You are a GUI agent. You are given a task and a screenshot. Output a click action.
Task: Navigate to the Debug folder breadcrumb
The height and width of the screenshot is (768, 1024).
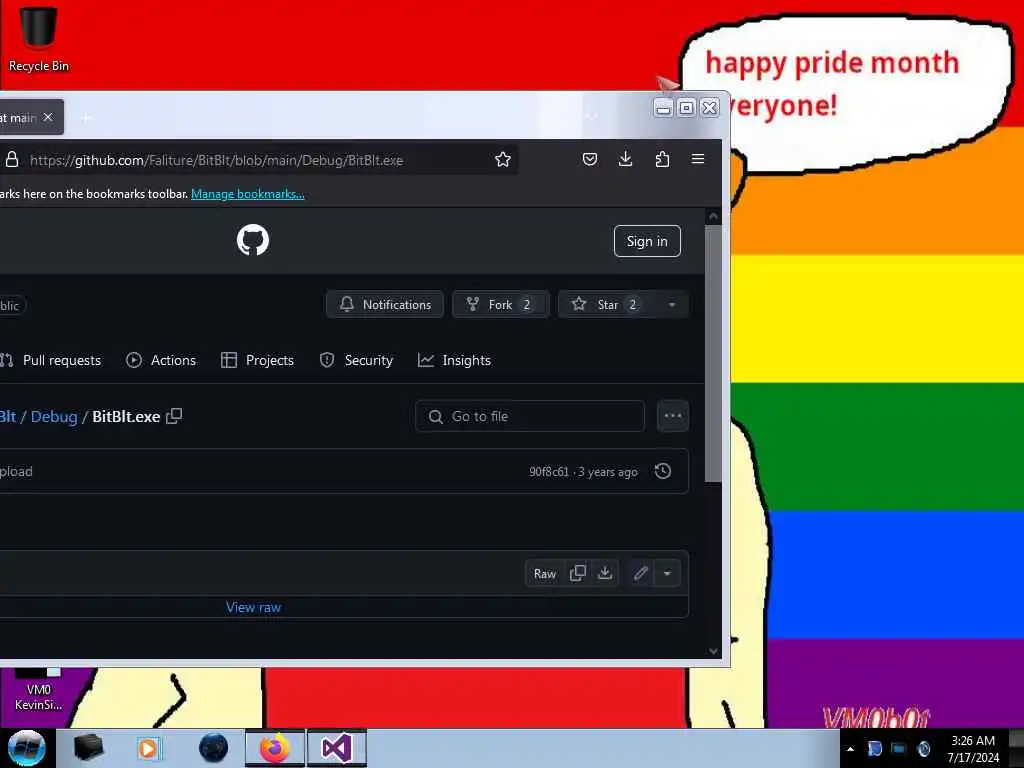coord(54,417)
